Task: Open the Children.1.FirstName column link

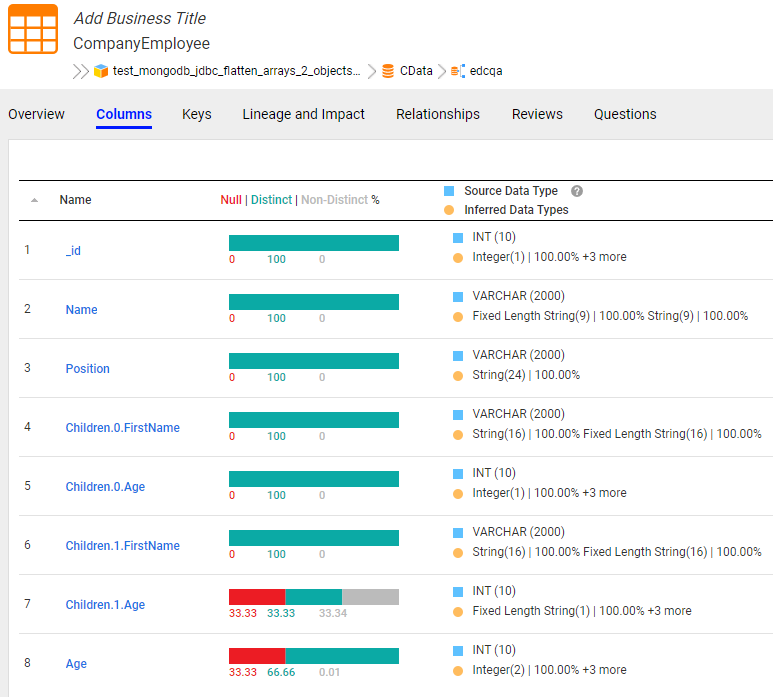Action: tap(123, 546)
